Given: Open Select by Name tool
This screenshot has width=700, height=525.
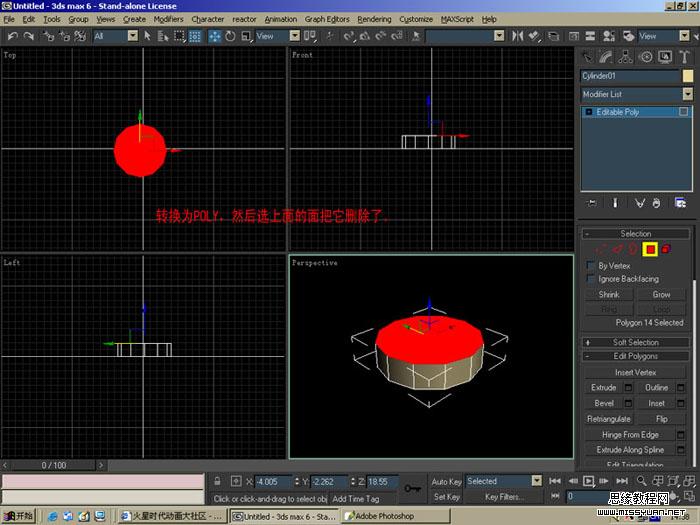Looking at the screenshot, I should 163,36.
